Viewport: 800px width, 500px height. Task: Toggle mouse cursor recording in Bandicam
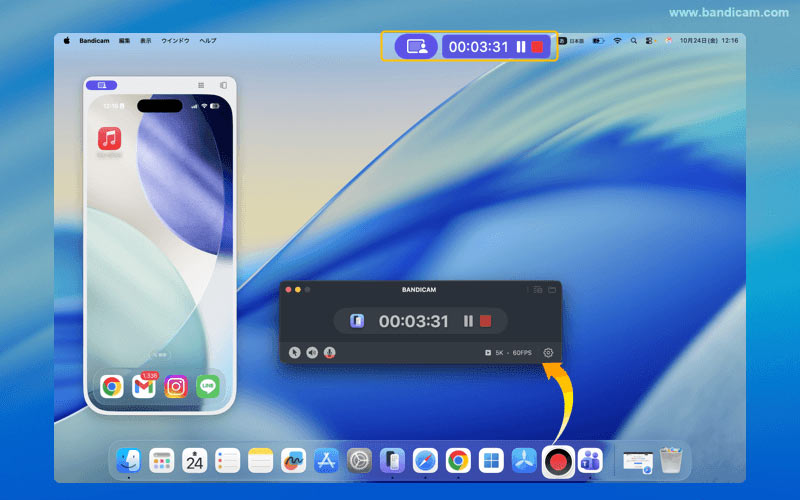coord(295,352)
